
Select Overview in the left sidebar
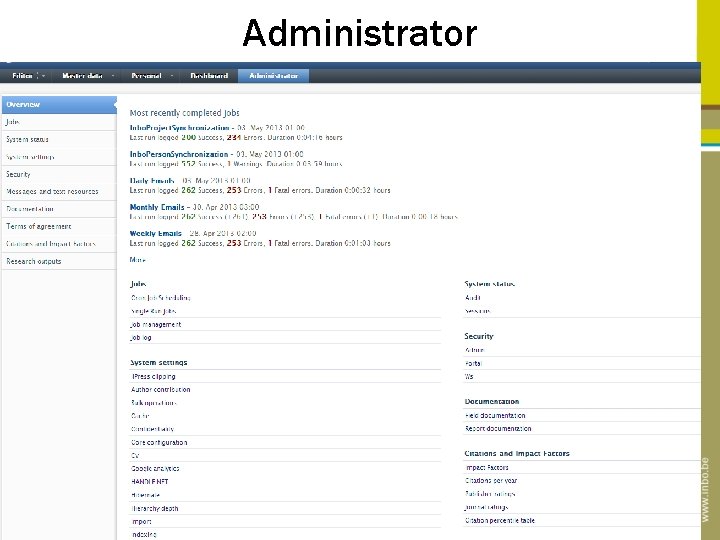[x=59, y=105]
